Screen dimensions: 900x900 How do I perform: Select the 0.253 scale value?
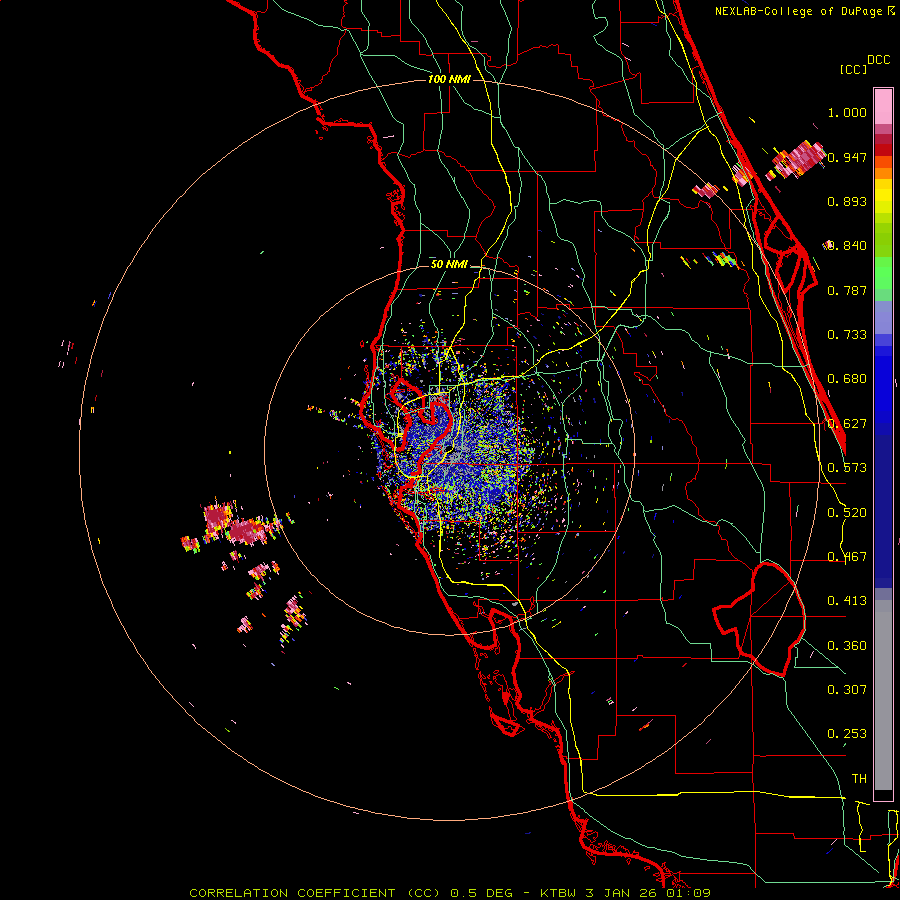pos(847,734)
